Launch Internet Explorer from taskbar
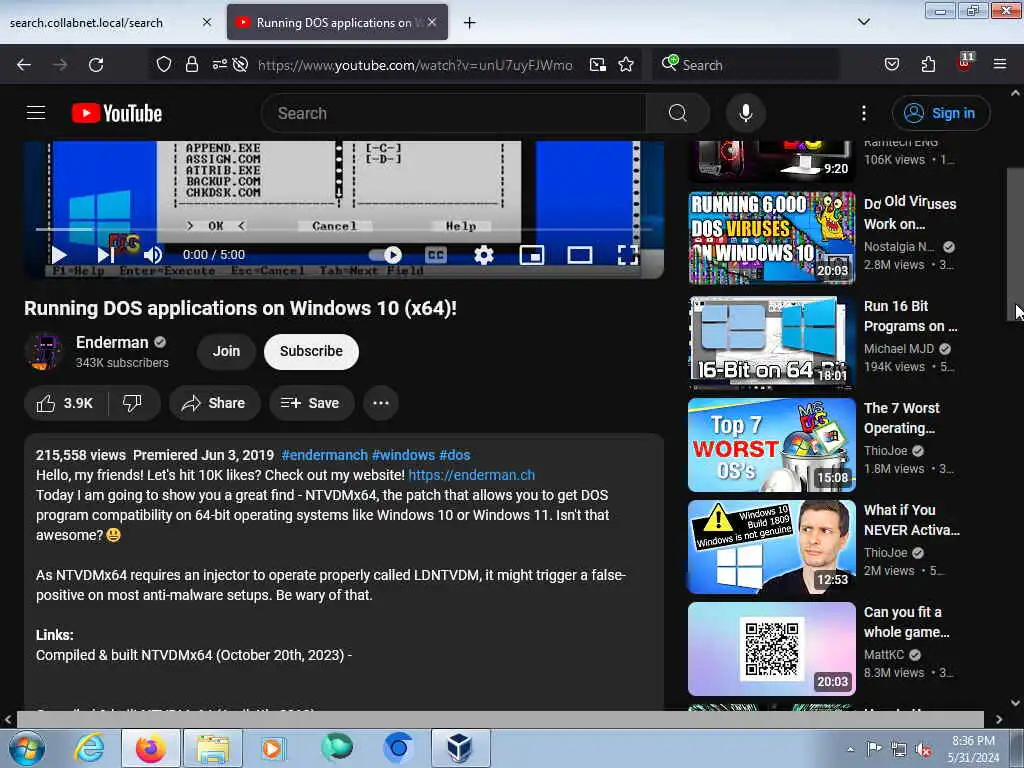Viewport: 1024px width, 768px height. click(x=89, y=748)
